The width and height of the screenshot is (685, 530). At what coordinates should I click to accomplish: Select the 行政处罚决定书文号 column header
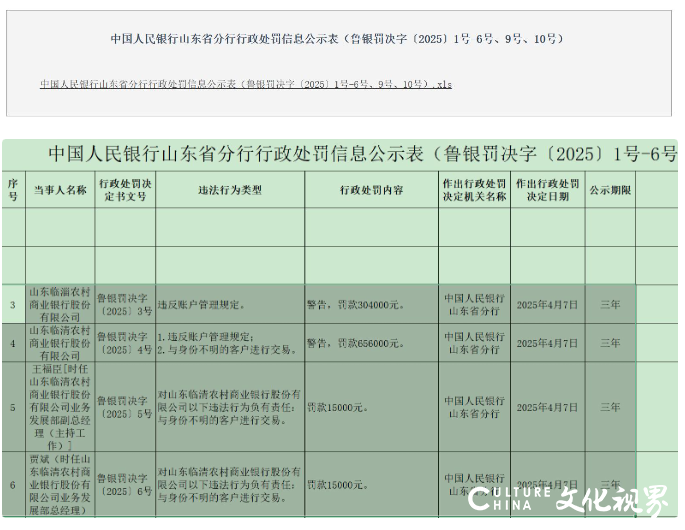125,190
